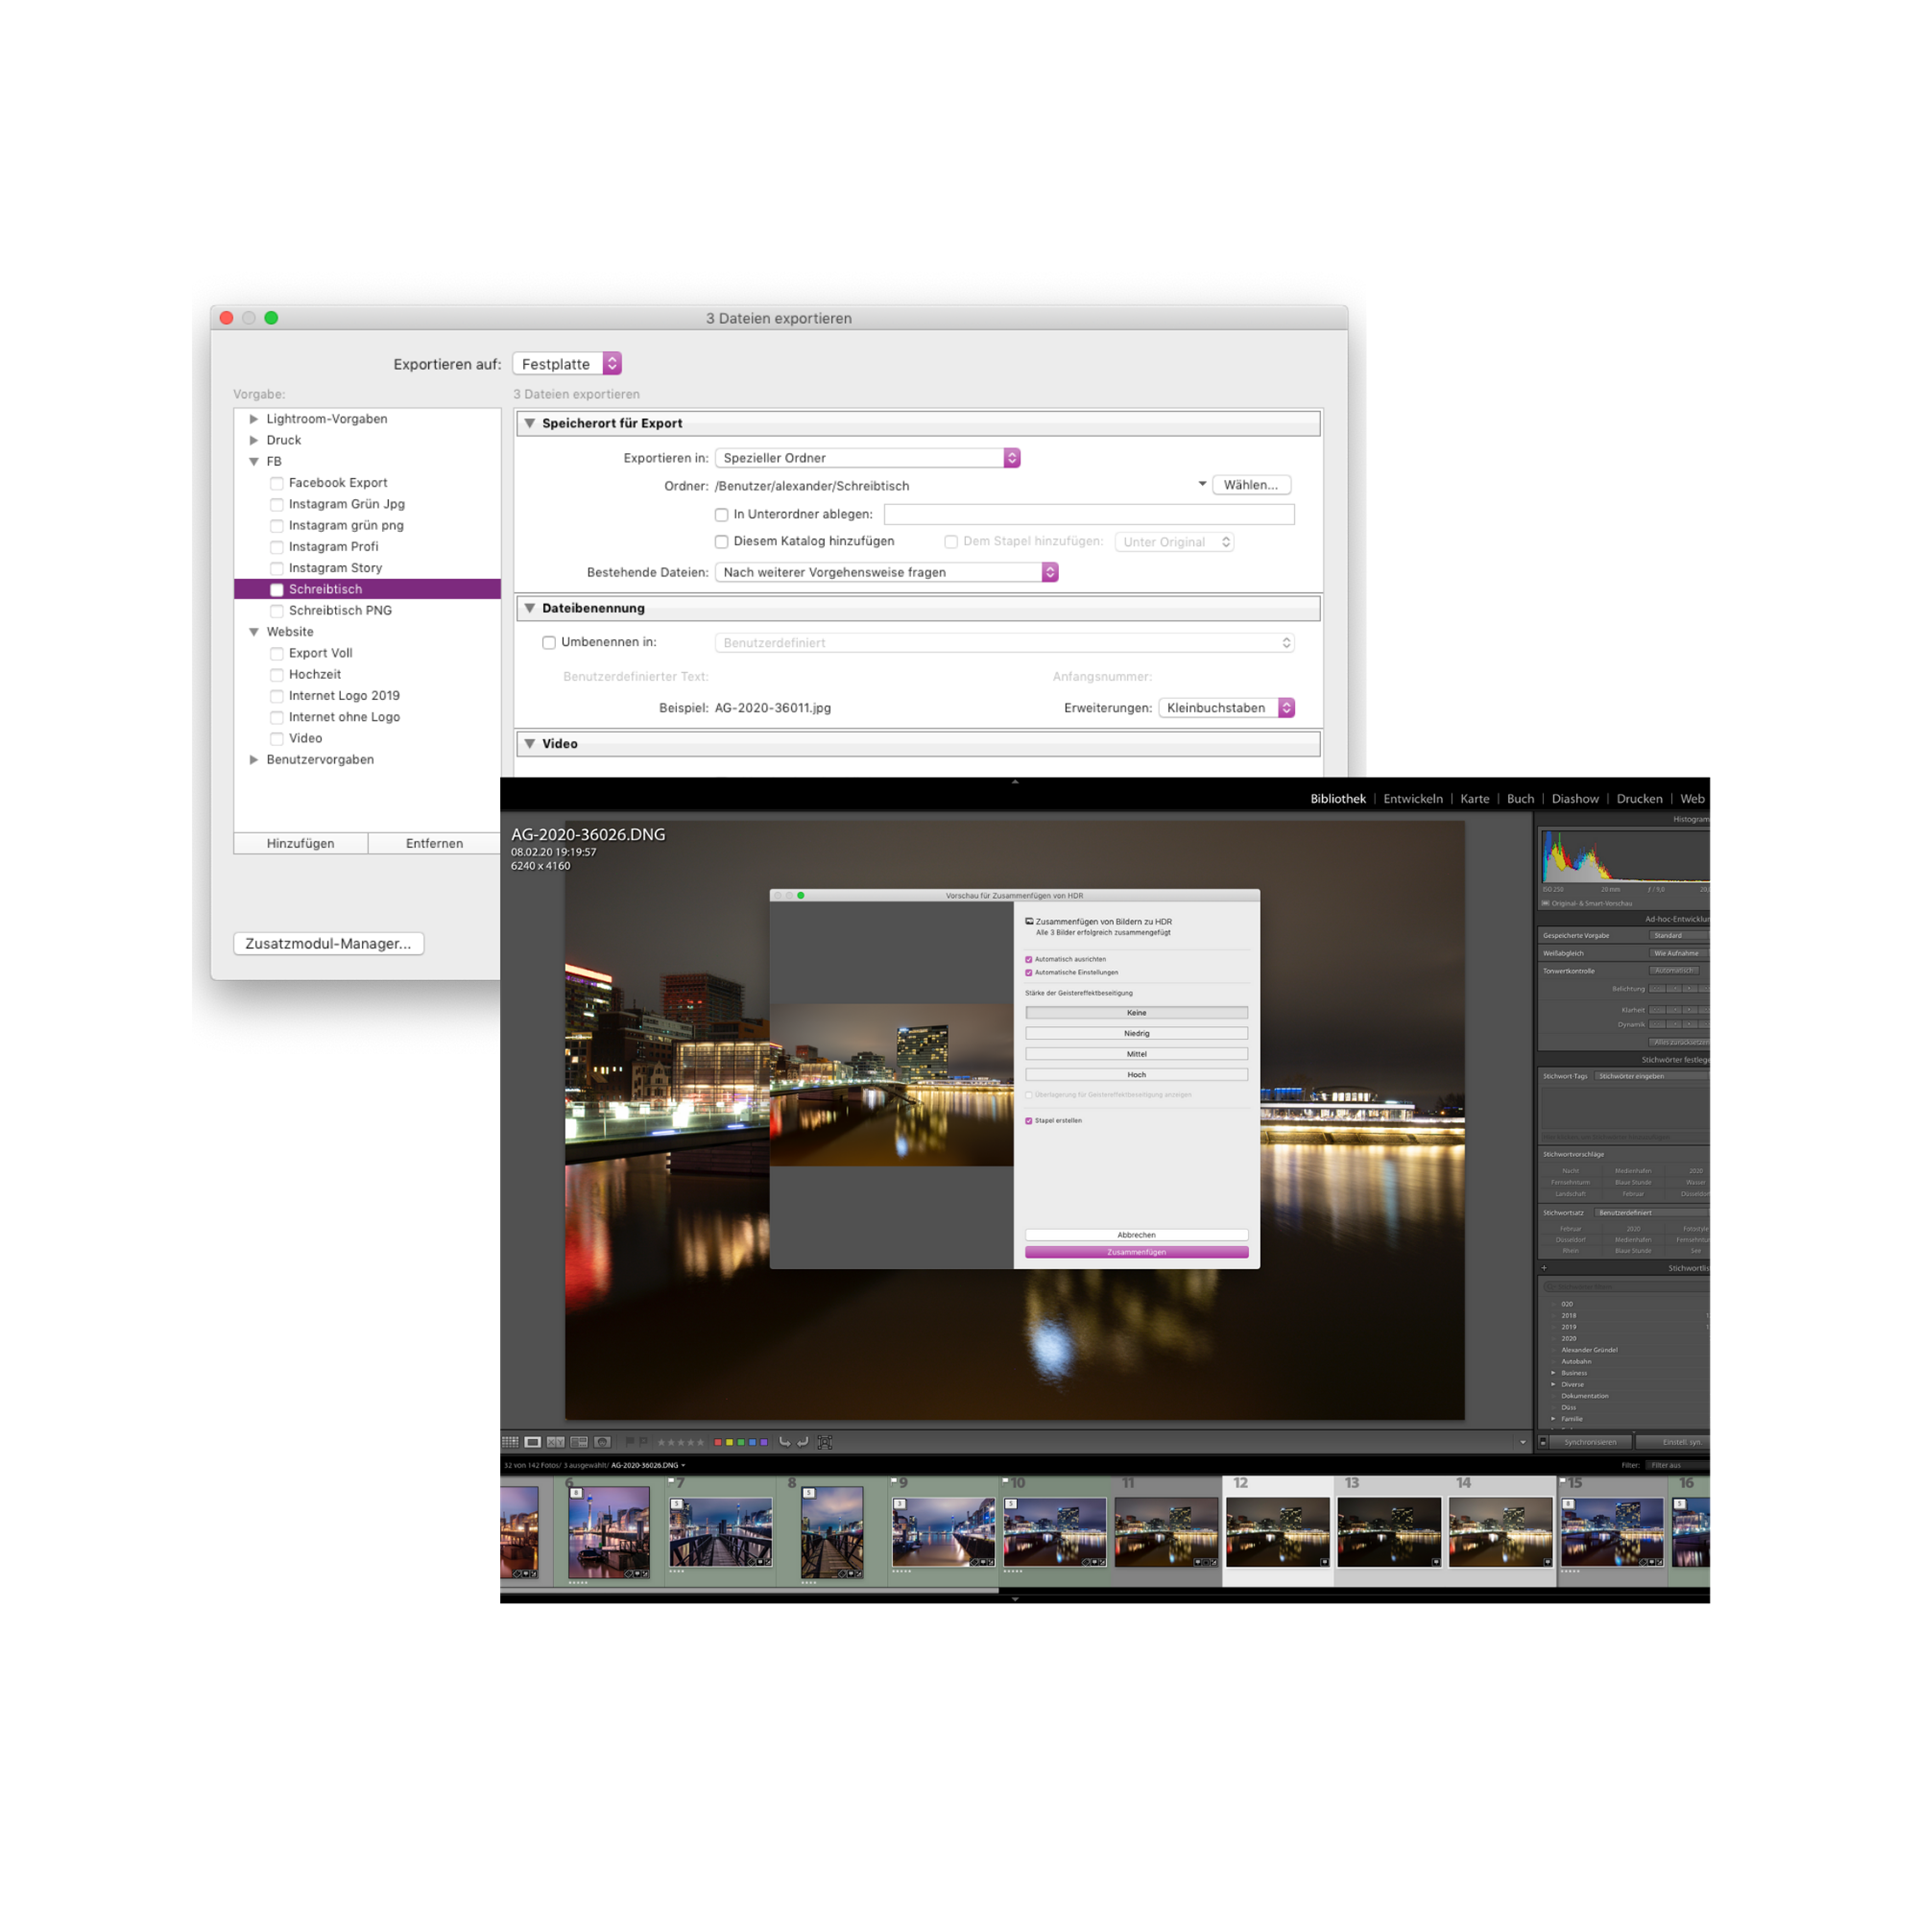Tick checkbox beside Instagram Story preset
Image resolution: width=1920 pixels, height=1920 pixels.
(x=277, y=568)
